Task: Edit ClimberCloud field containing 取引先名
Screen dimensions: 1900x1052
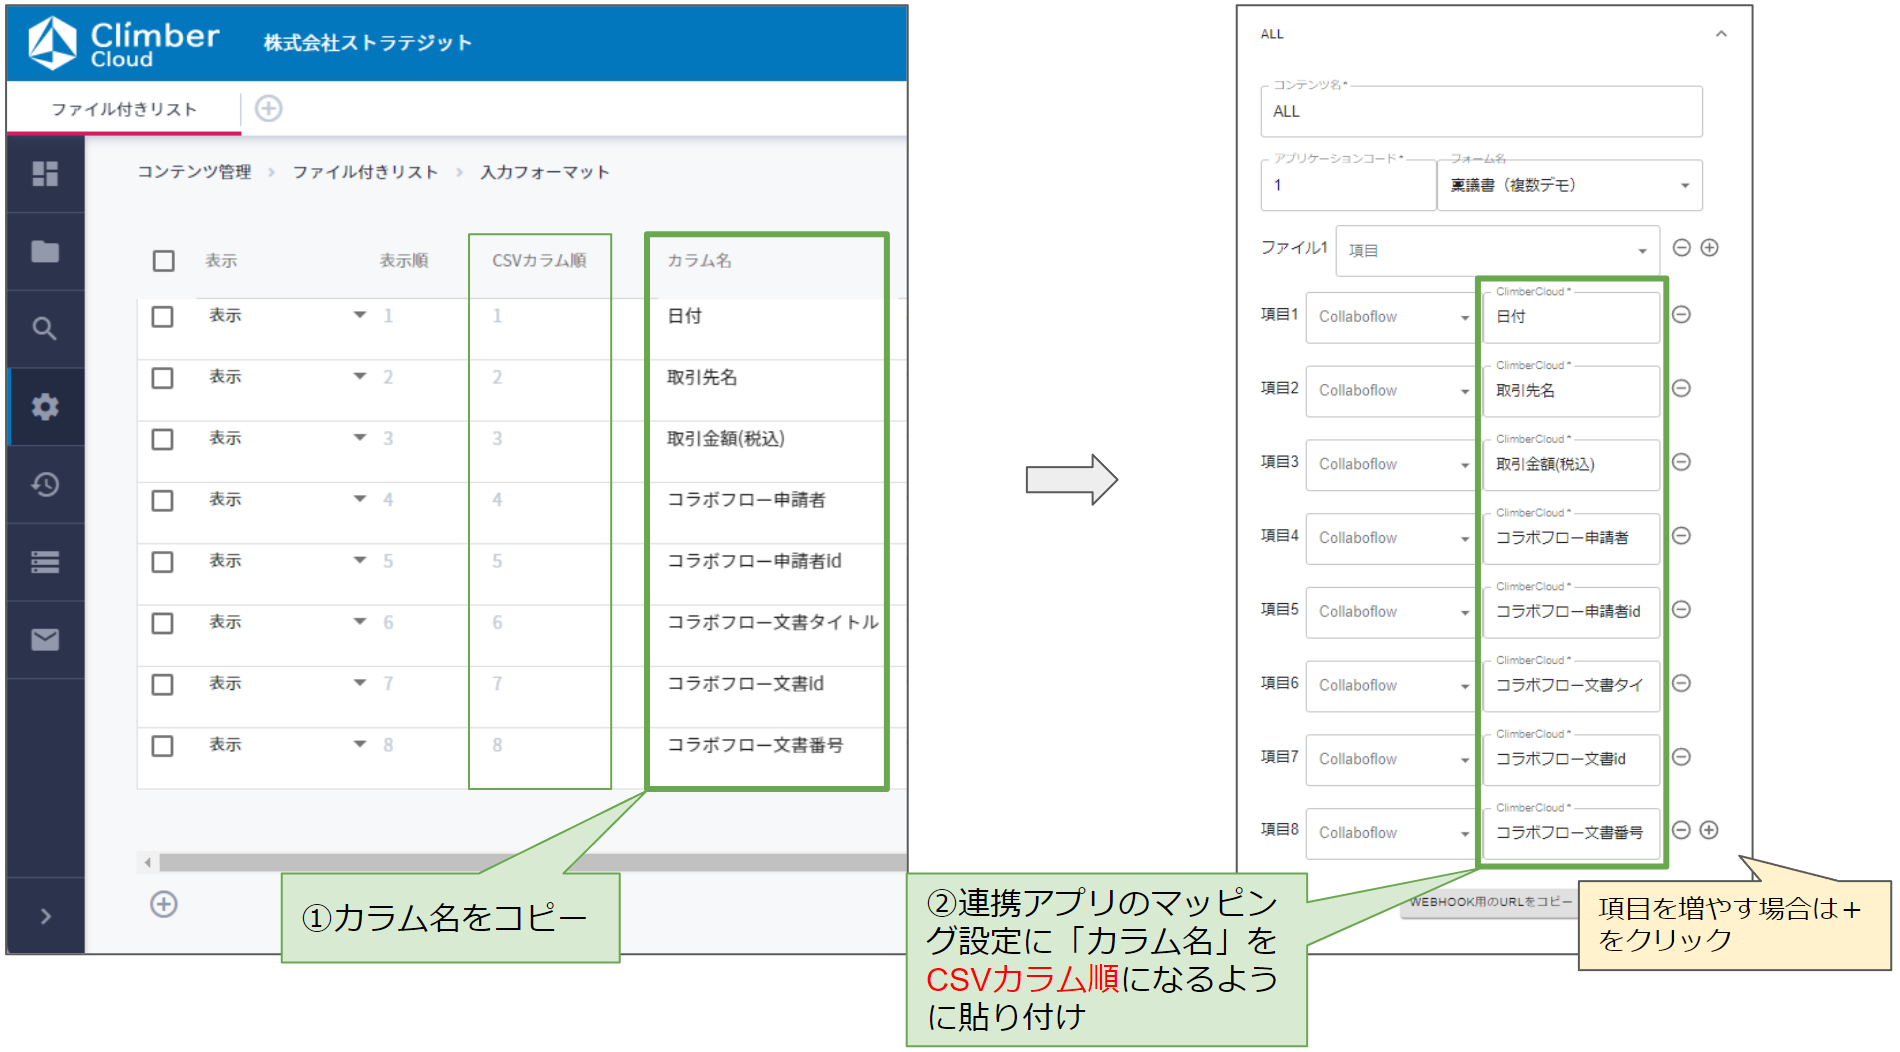Action: [1571, 391]
